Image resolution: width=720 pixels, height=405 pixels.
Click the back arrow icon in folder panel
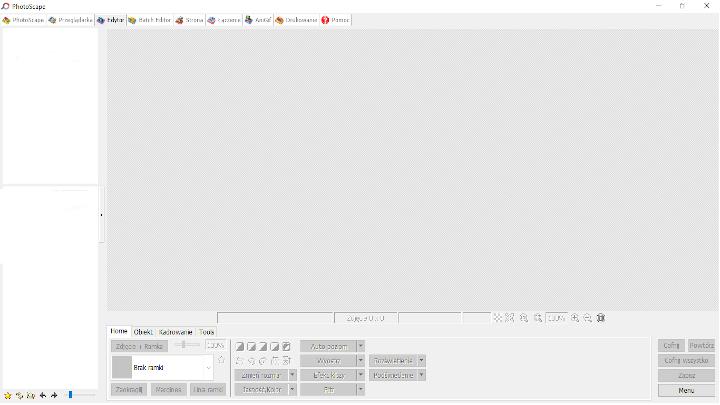click(x=43, y=395)
